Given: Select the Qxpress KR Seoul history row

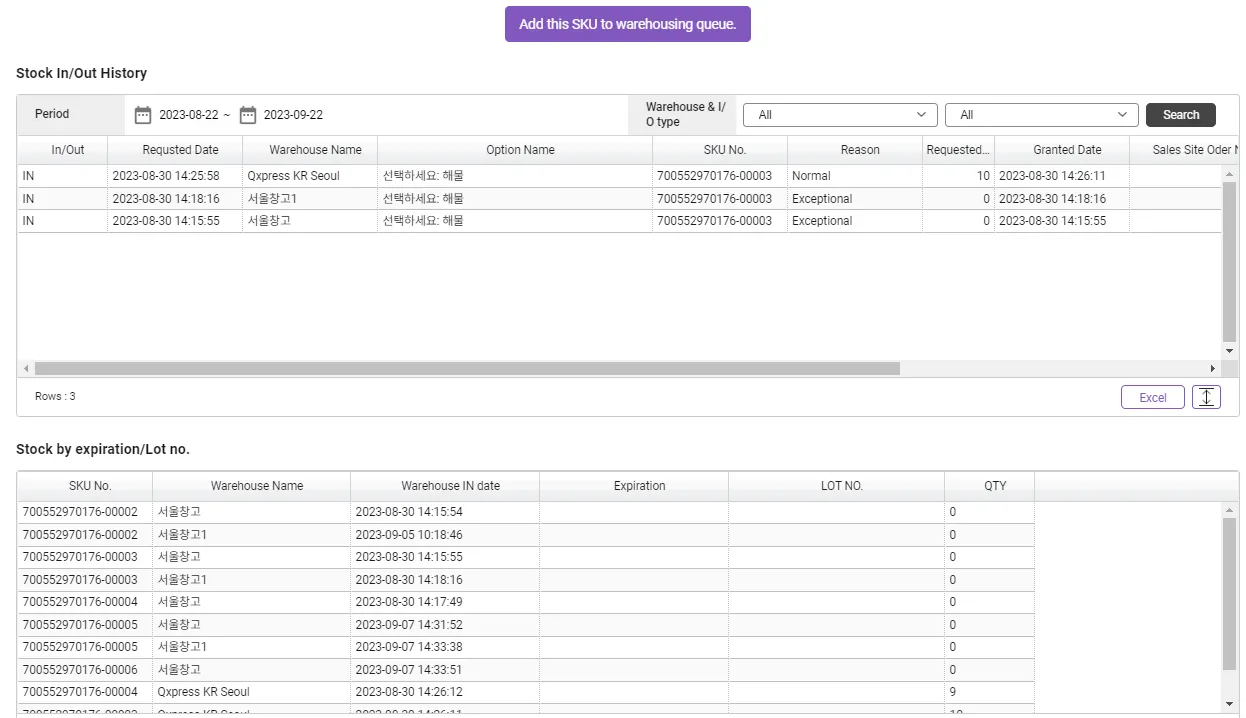Looking at the screenshot, I should 294,176.
